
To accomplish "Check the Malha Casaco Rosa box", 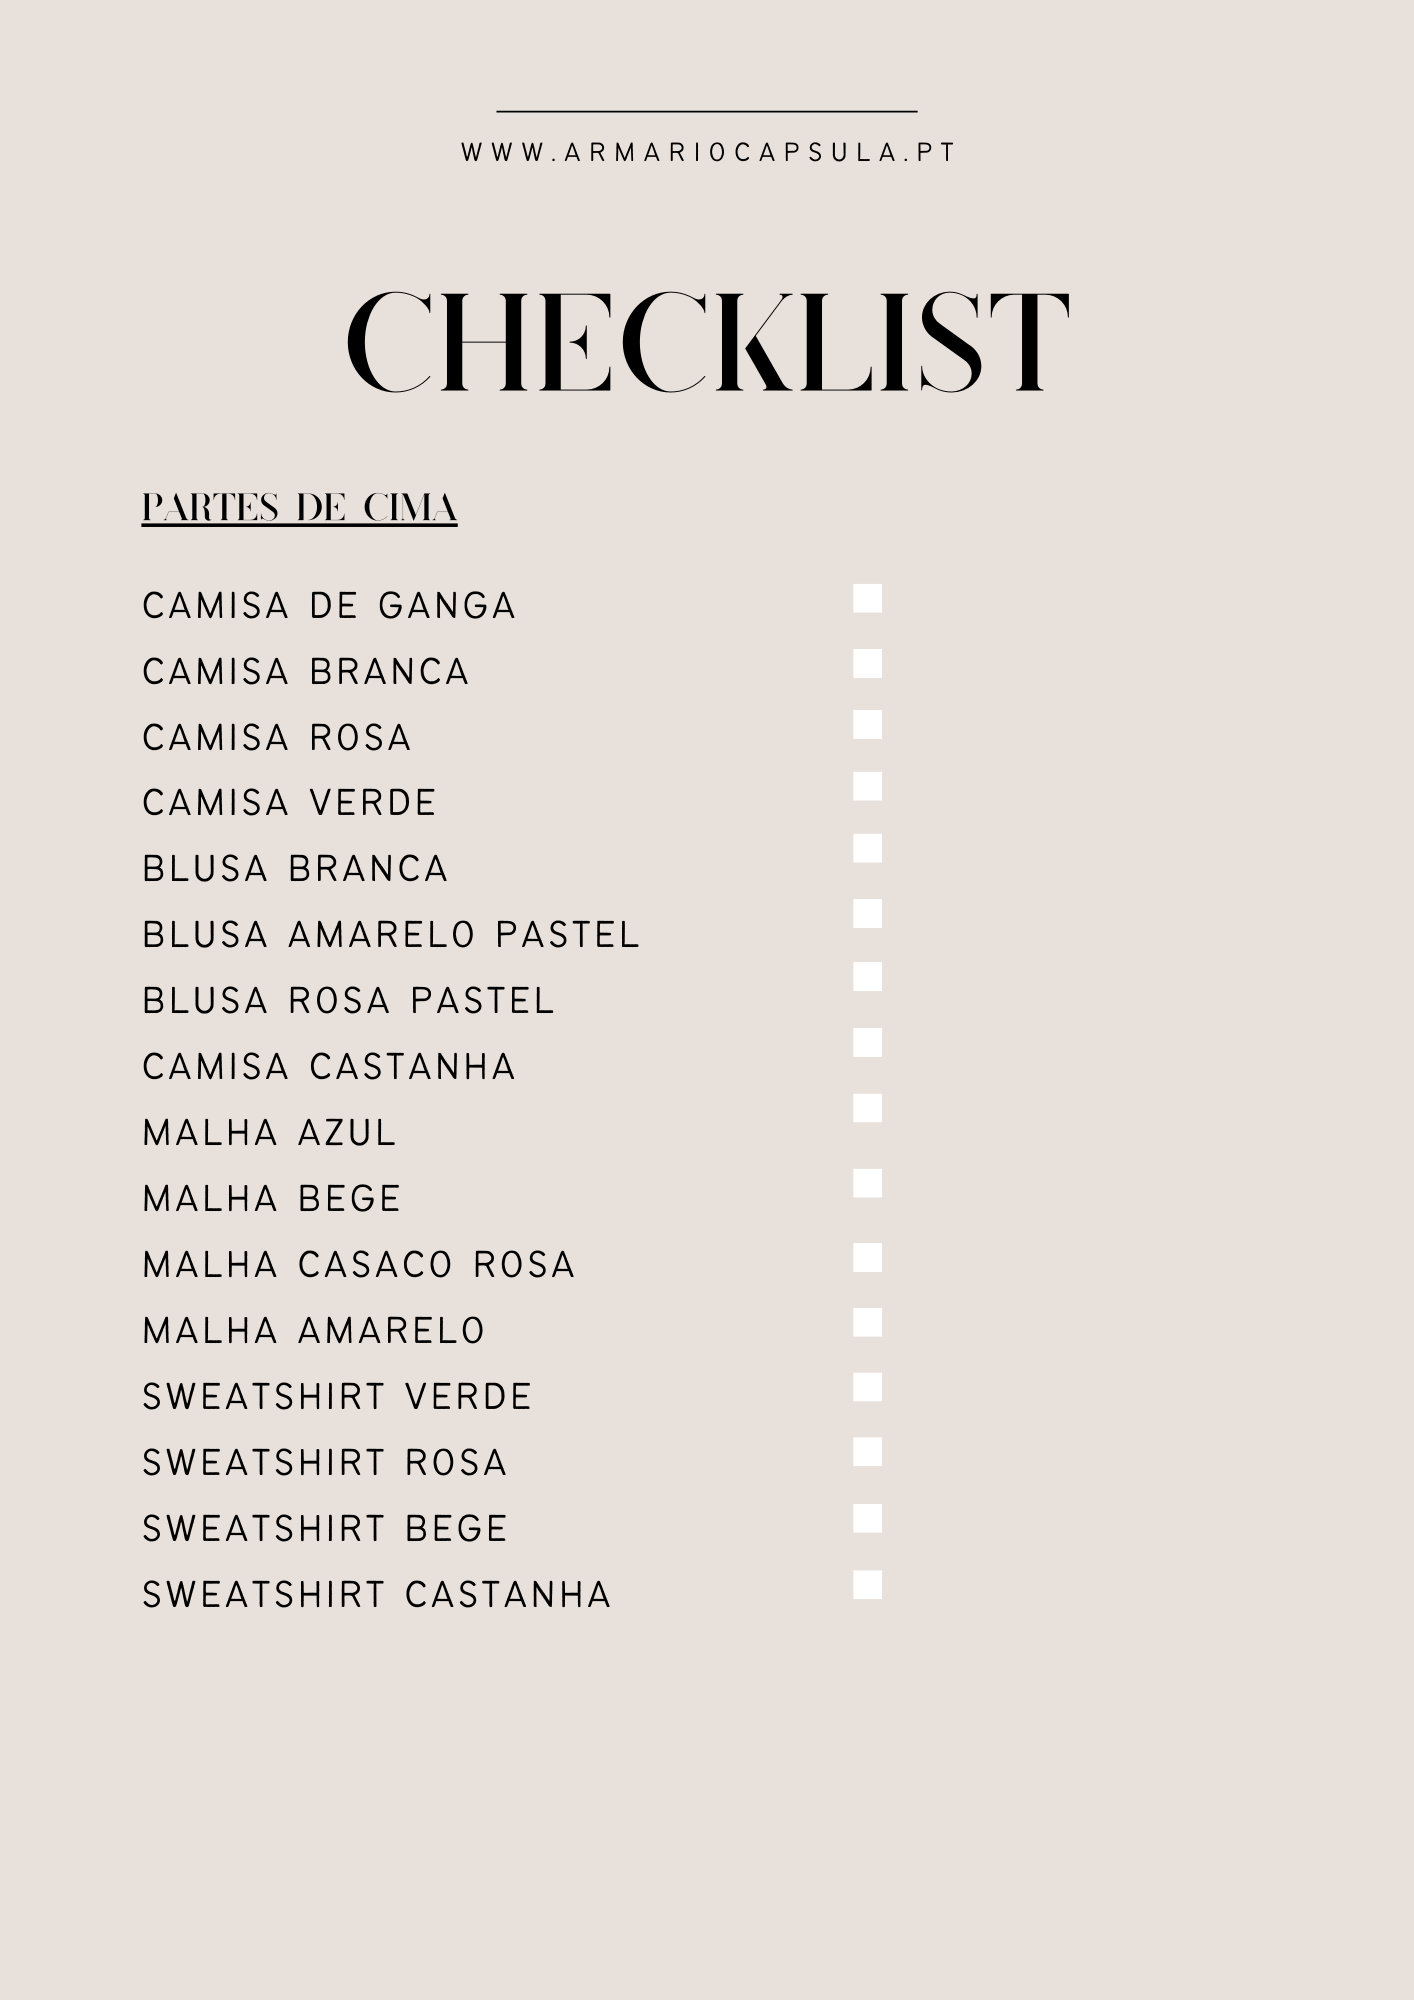I will coord(867,1258).
